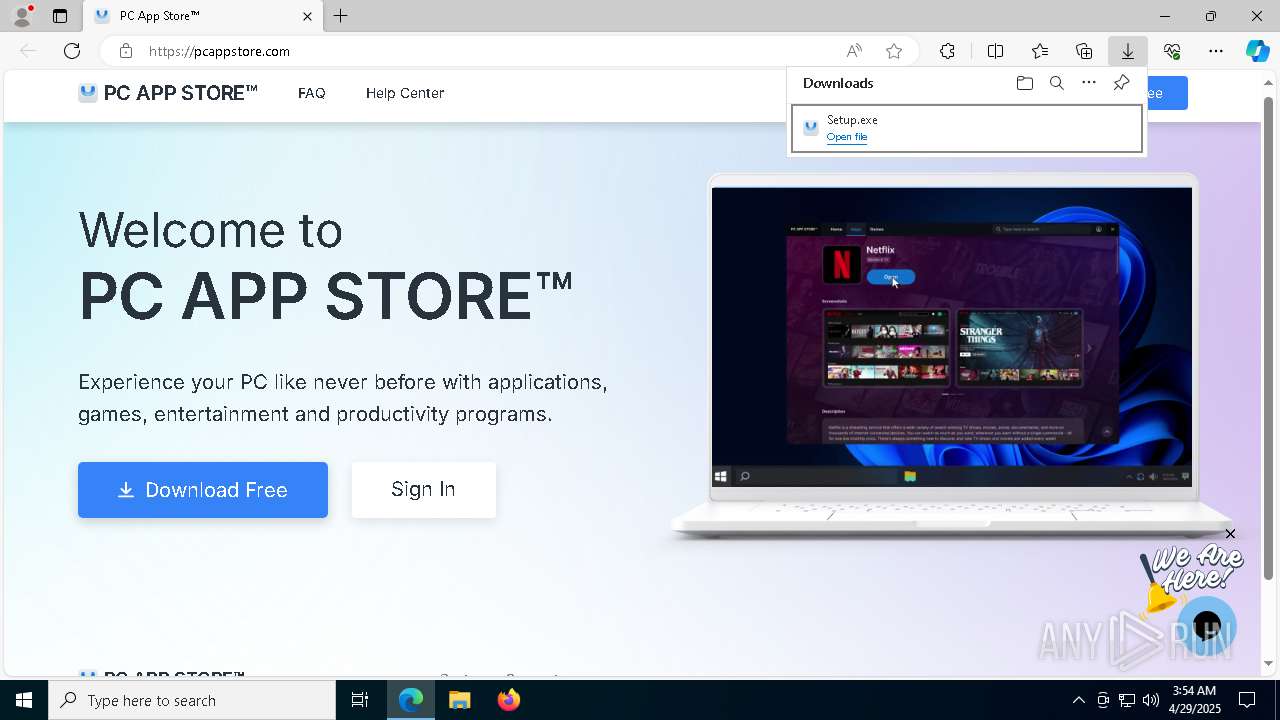Show hidden system tray icons

1078,700
